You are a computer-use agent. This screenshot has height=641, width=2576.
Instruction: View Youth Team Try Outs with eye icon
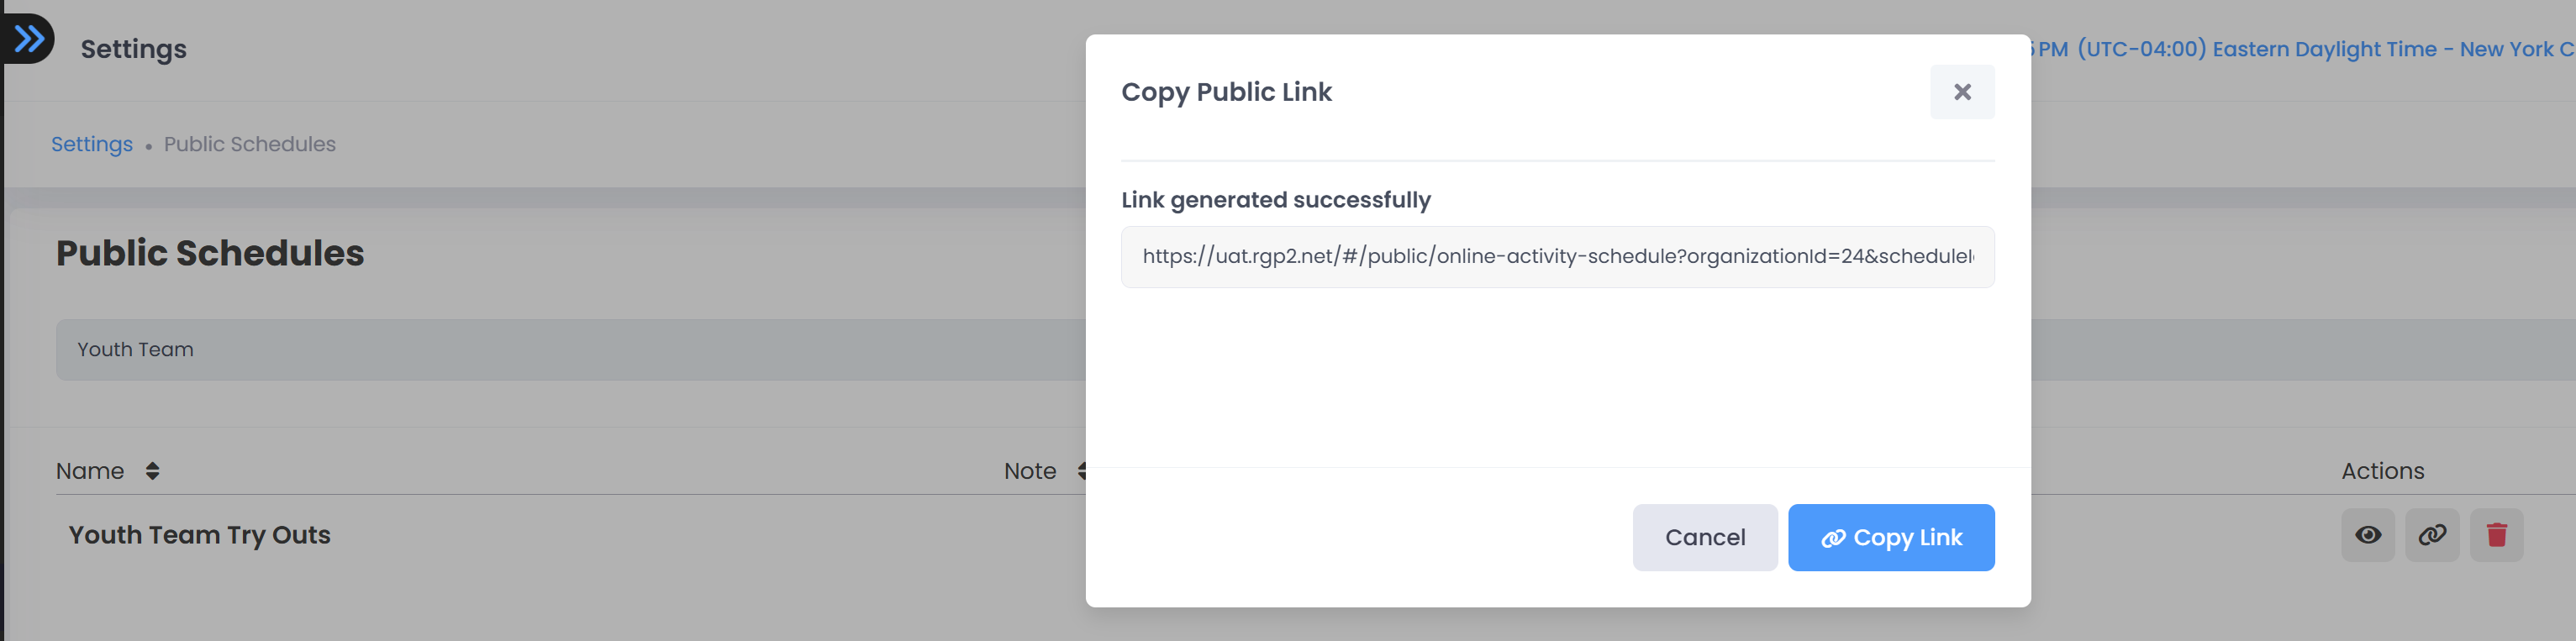[x=2367, y=535]
